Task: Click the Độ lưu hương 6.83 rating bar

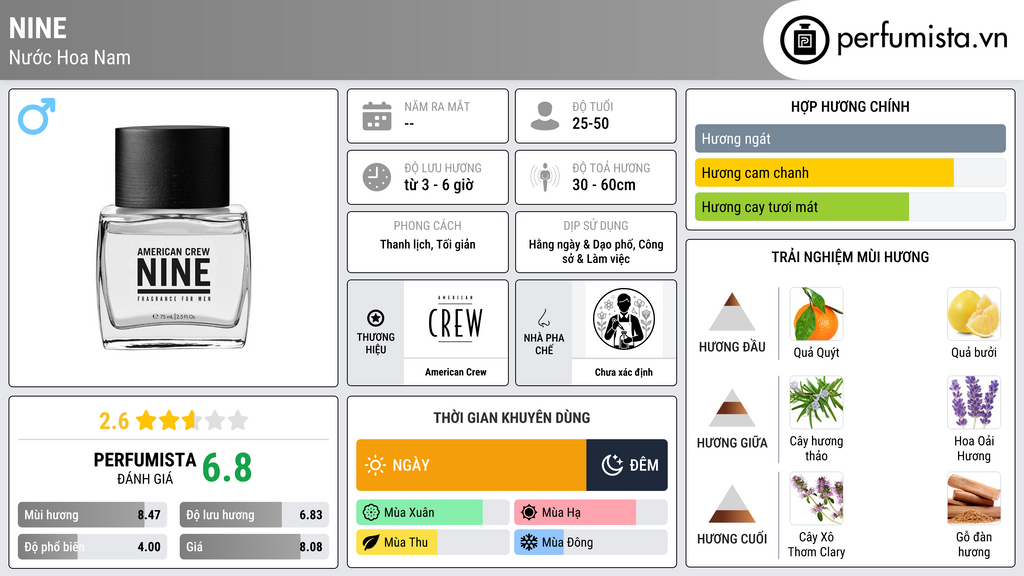Action: tap(254, 515)
